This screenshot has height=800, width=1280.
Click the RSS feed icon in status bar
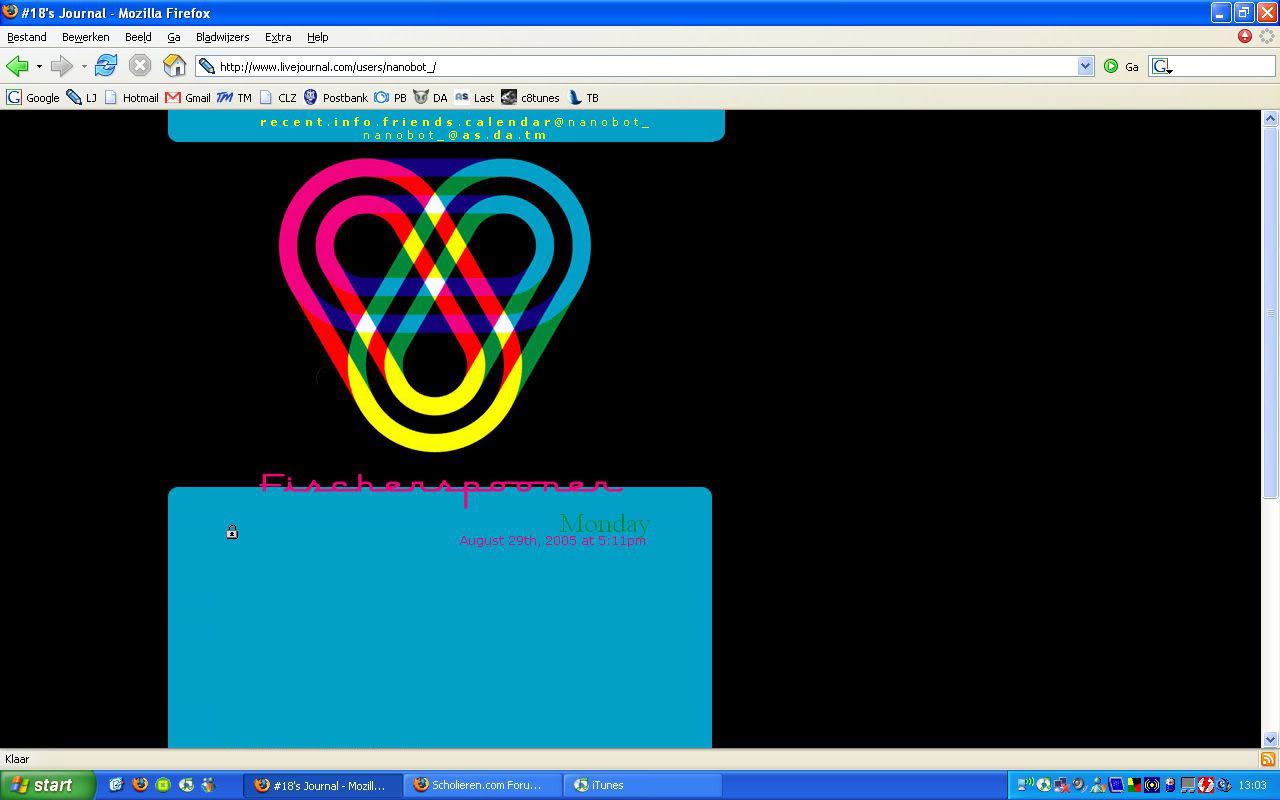coord(1268,760)
